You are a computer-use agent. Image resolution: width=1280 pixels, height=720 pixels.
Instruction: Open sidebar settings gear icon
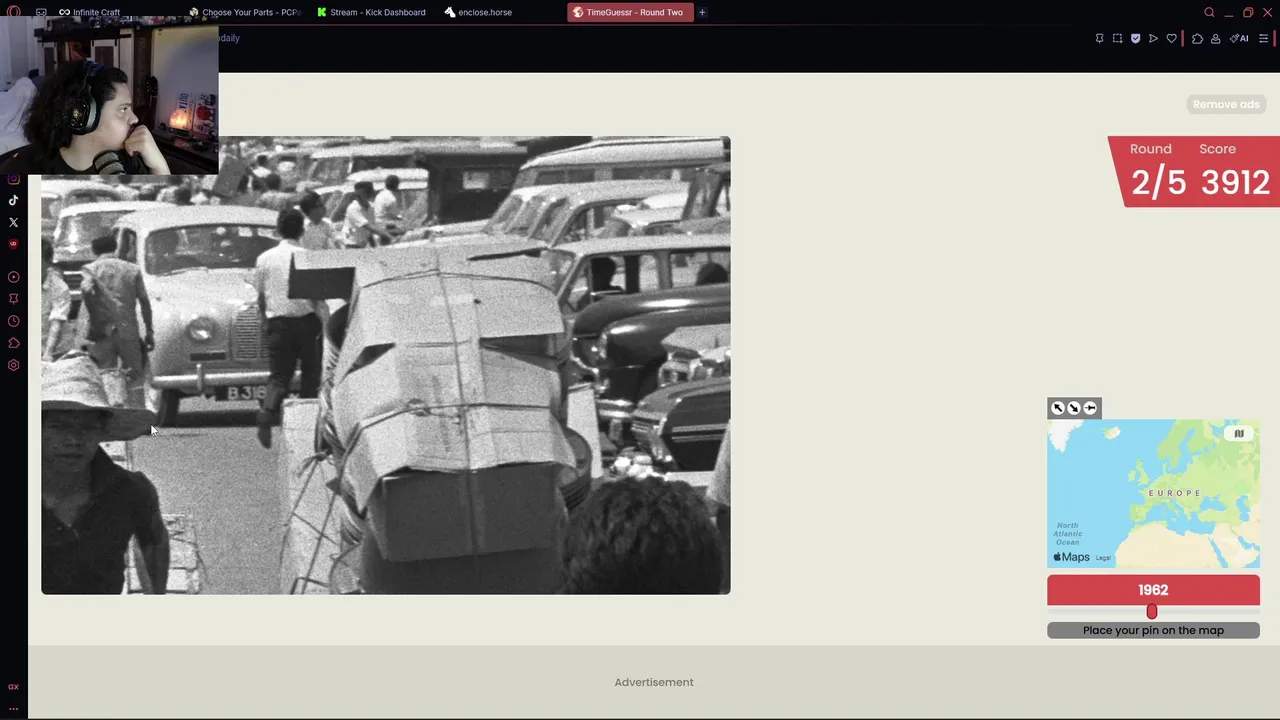tap(13, 365)
